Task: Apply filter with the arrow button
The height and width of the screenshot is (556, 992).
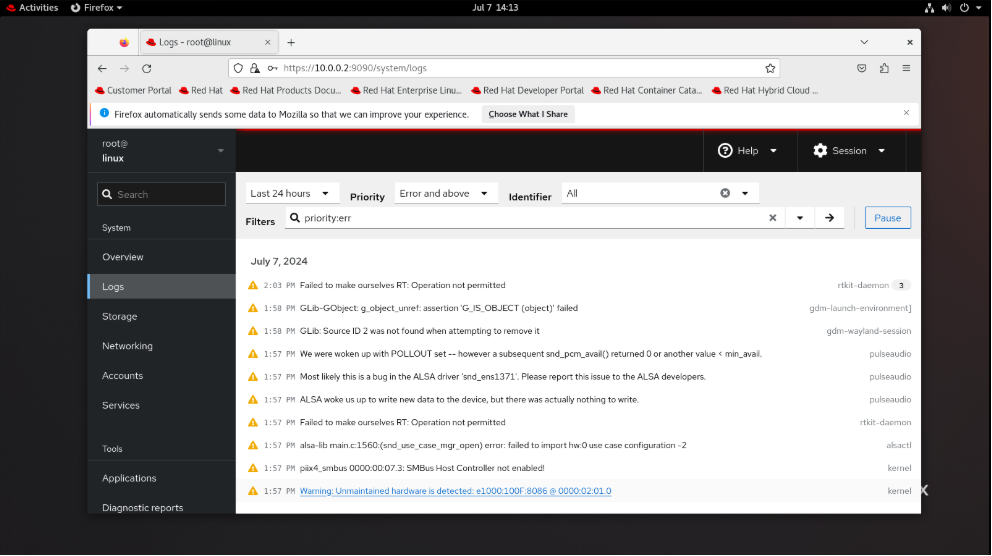Action: point(829,218)
